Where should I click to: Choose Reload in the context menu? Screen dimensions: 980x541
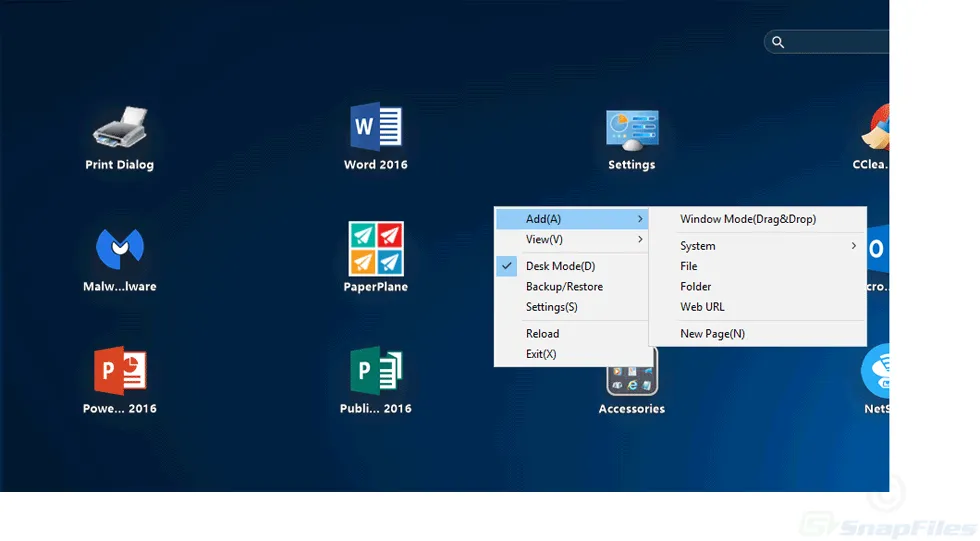572,334
